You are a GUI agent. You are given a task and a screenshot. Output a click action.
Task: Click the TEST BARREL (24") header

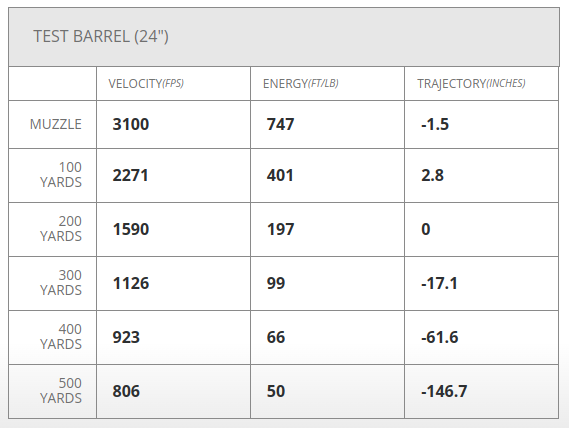pyautogui.click(x=101, y=37)
